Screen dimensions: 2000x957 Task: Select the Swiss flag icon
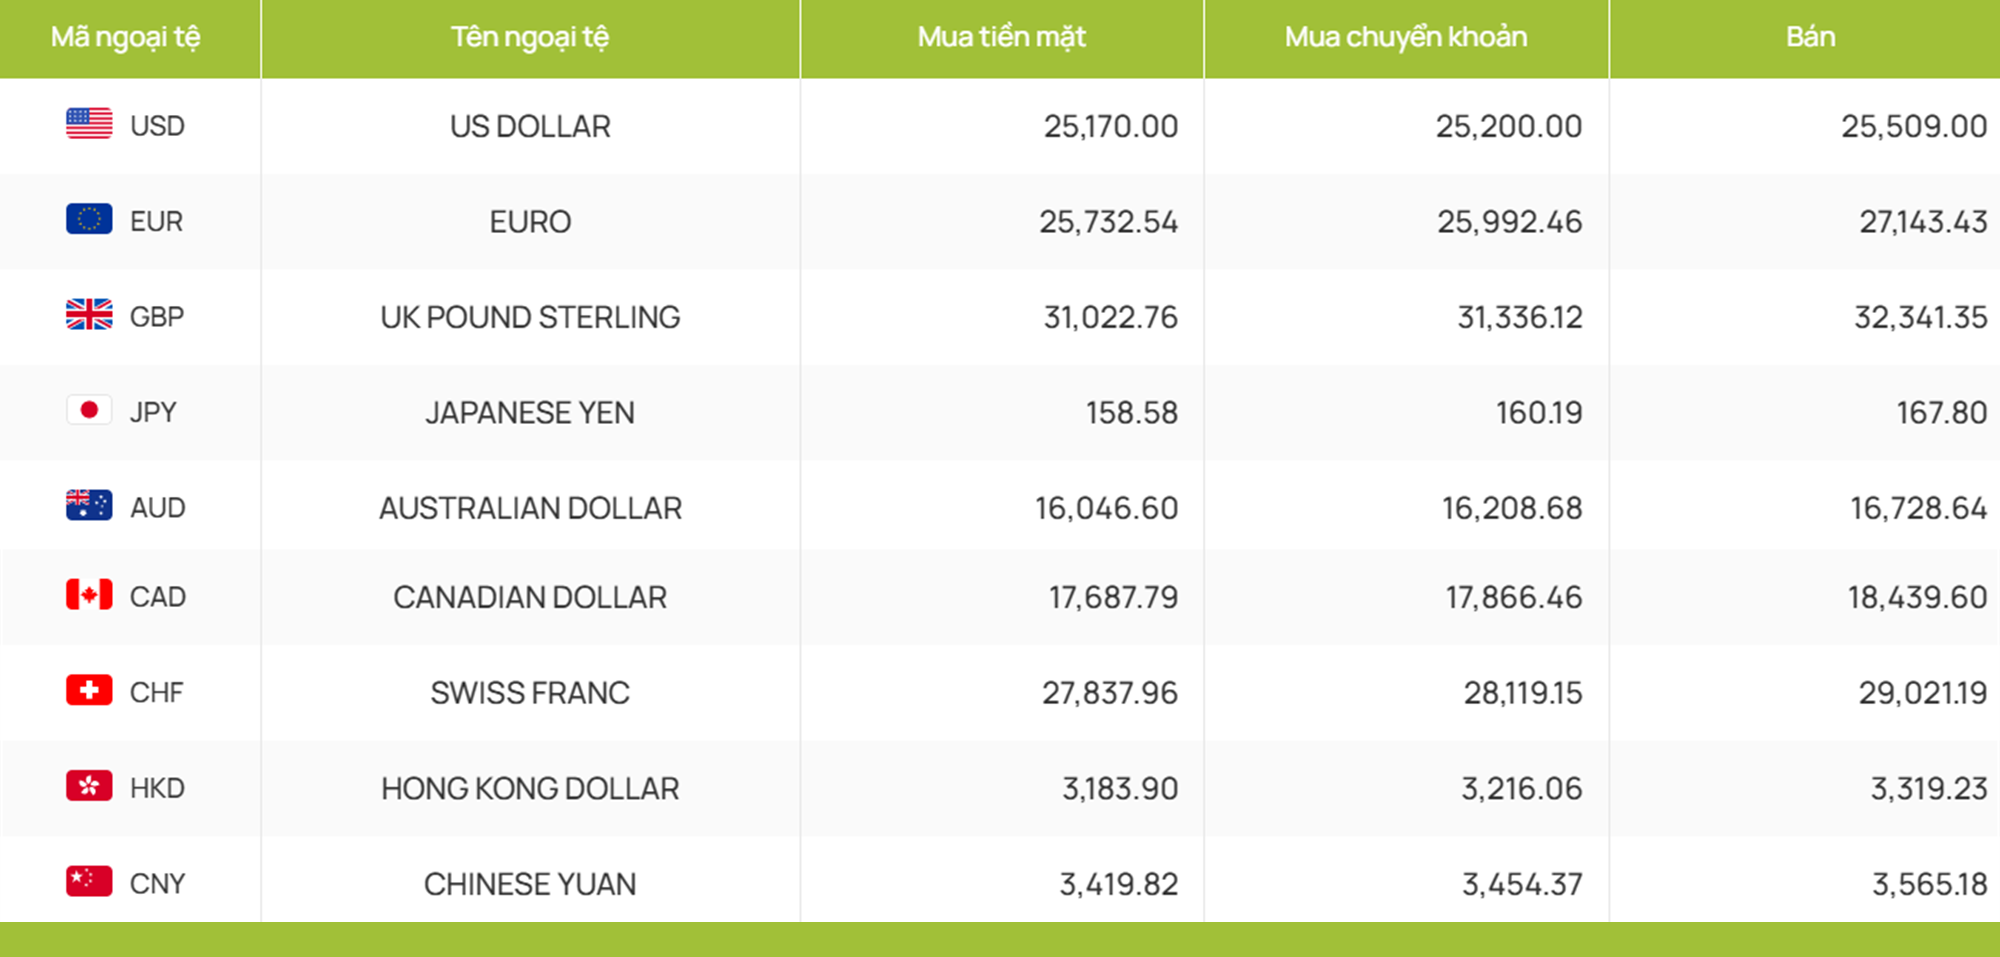coord(89,690)
